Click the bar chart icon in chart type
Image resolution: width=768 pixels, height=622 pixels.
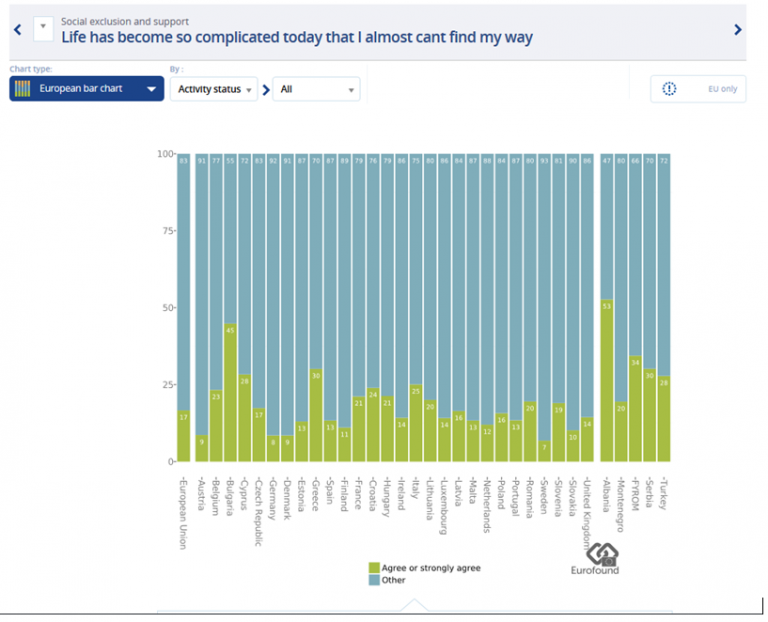(x=23, y=89)
